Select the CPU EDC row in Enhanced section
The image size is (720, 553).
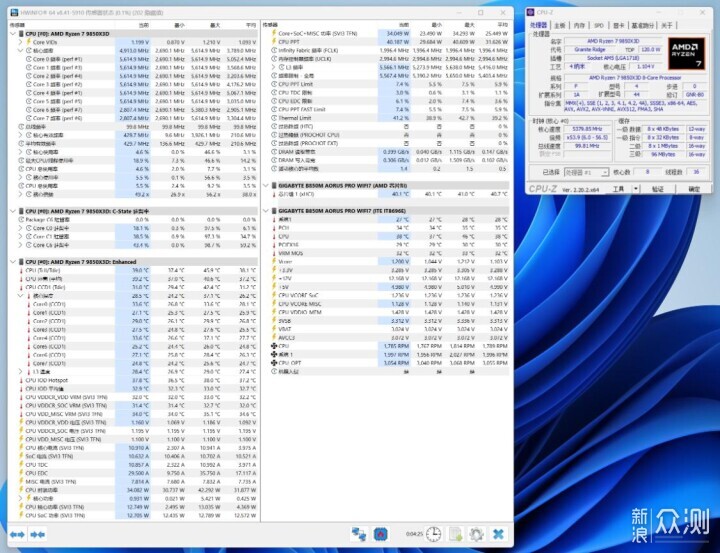coord(133,473)
